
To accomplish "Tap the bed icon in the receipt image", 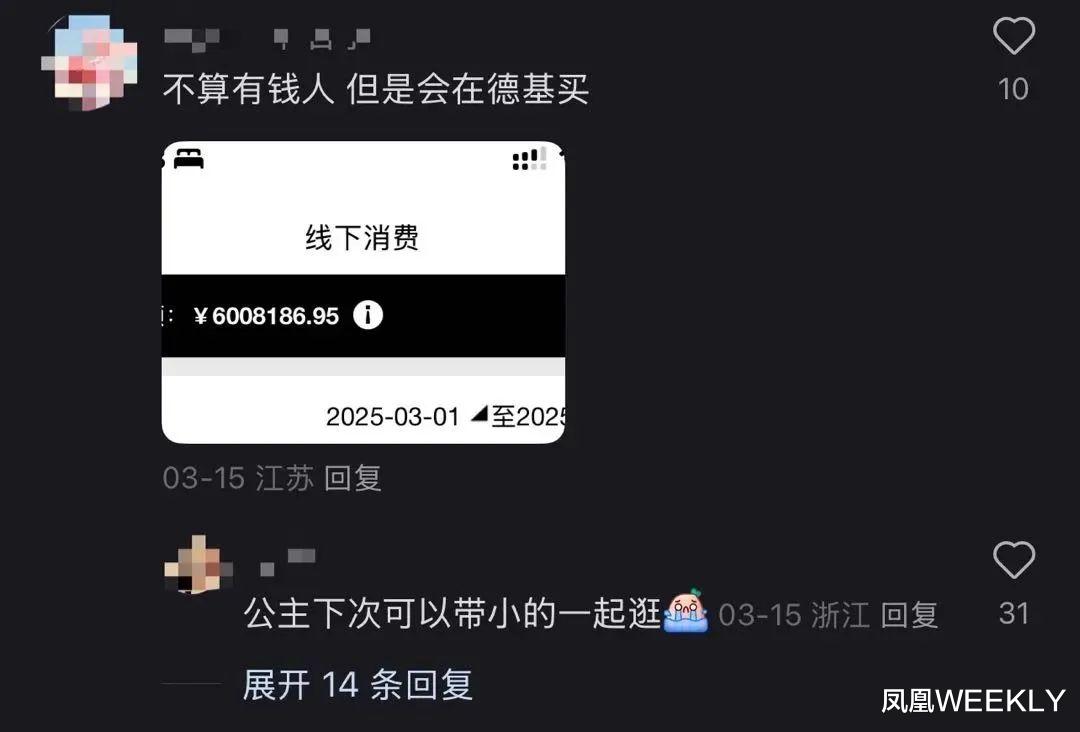I will [188, 159].
